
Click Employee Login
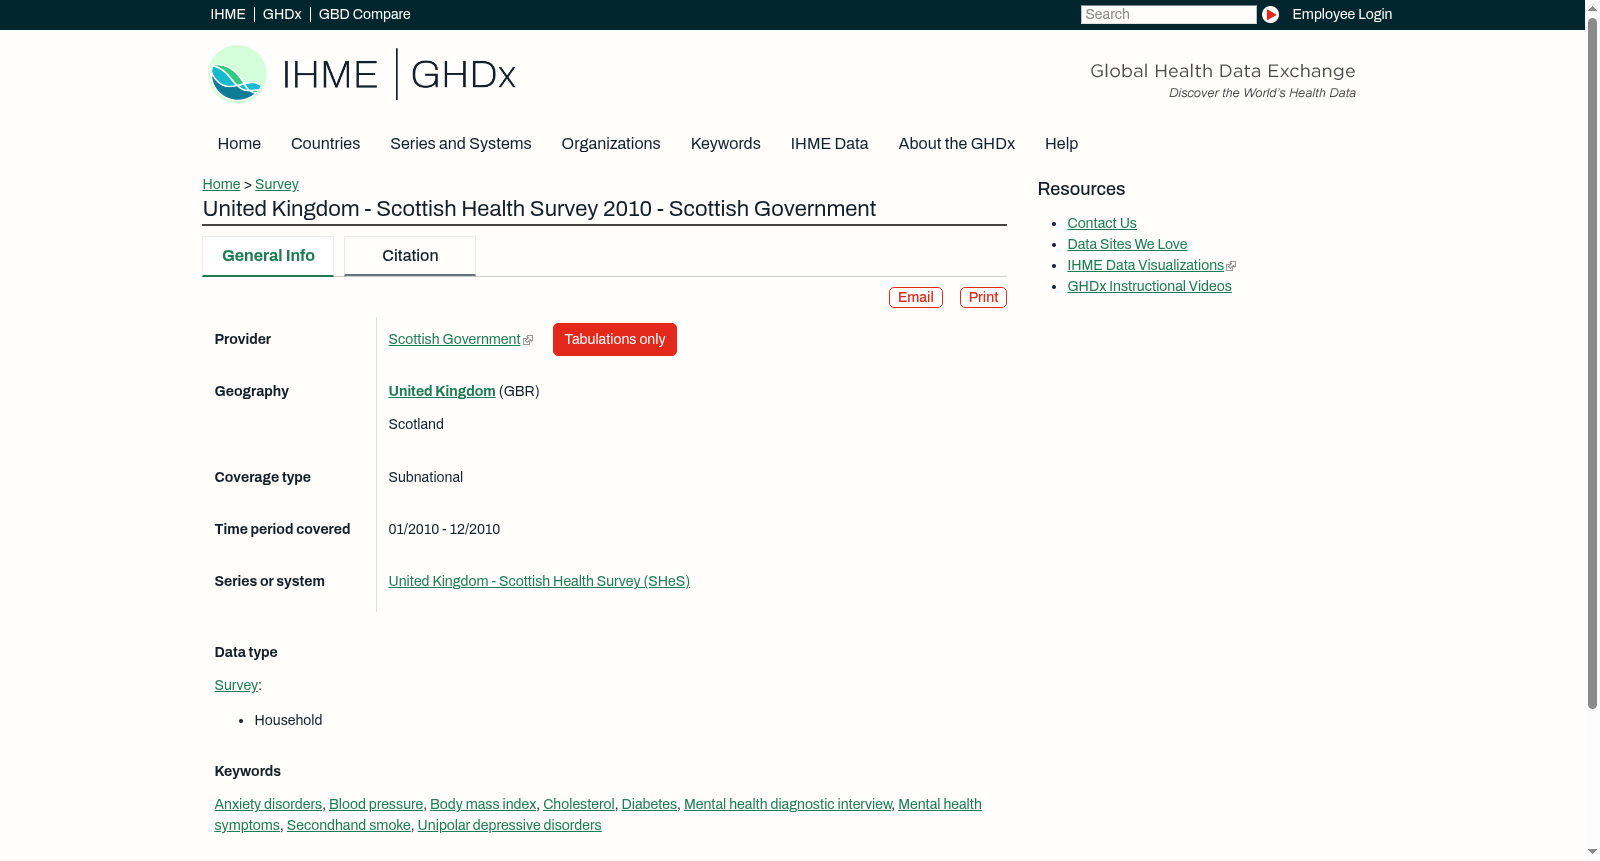[x=1342, y=14]
